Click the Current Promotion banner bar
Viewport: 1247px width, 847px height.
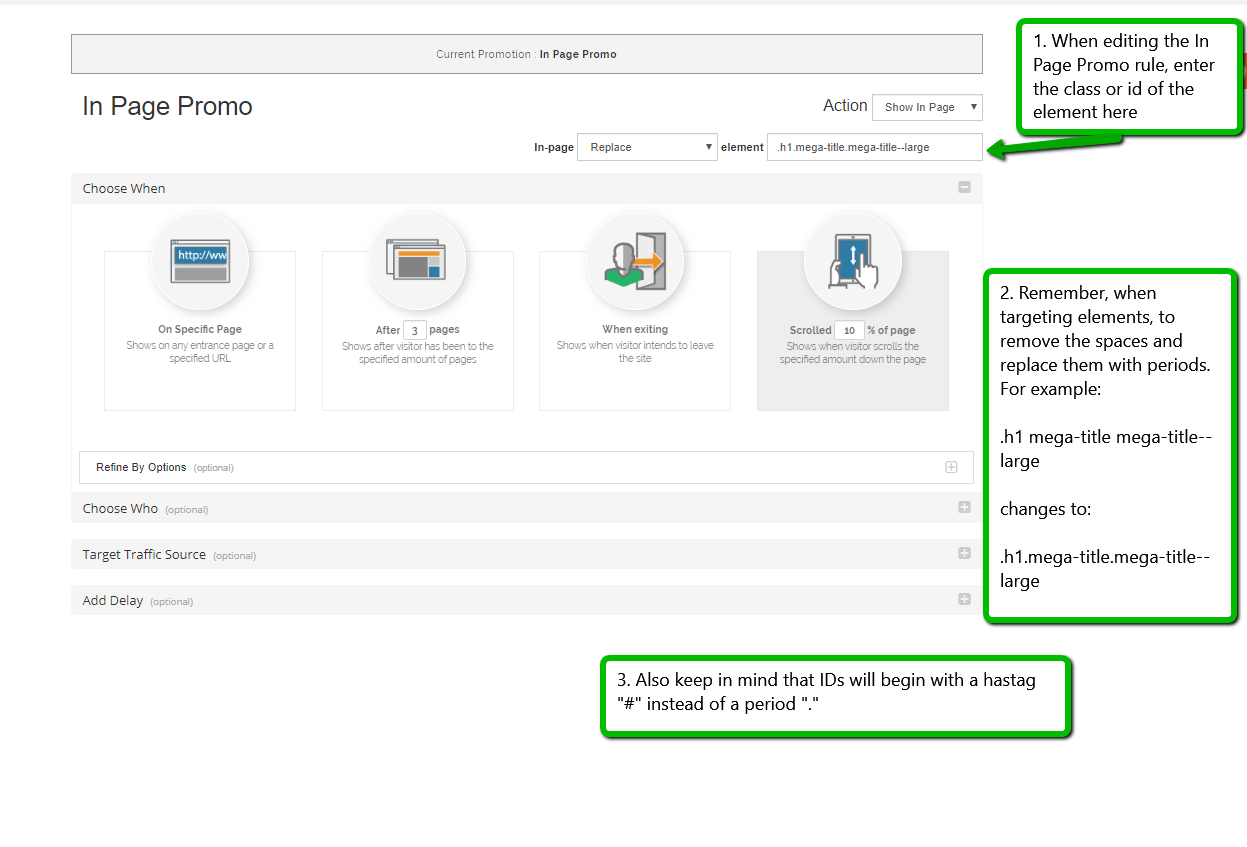pyautogui.click(x=526, y=54)
